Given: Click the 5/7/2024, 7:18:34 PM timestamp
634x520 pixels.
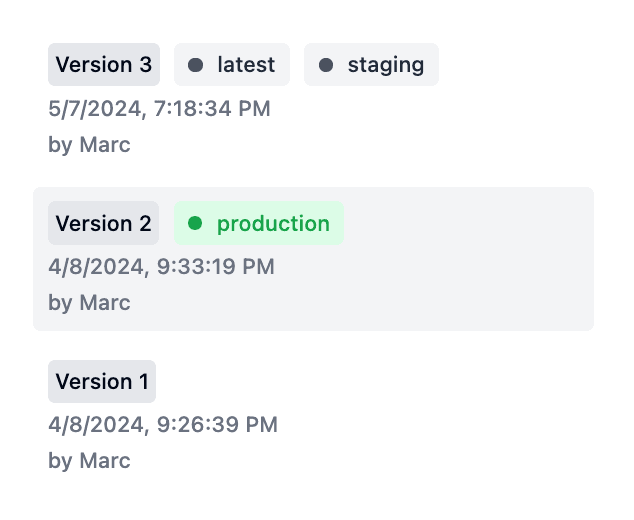Looking at the screenshot, I should pos(159,108).
